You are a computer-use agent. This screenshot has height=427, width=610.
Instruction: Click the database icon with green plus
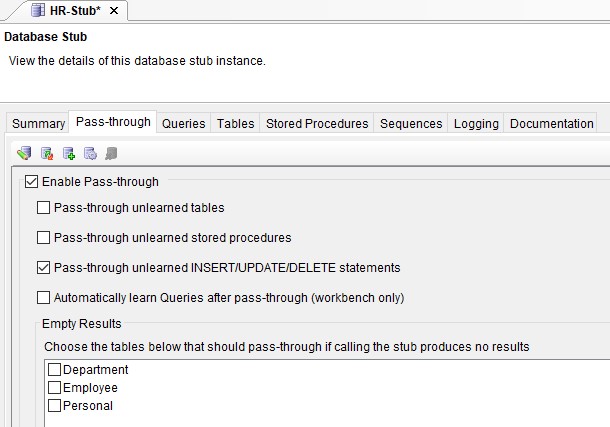coord(68,153)
